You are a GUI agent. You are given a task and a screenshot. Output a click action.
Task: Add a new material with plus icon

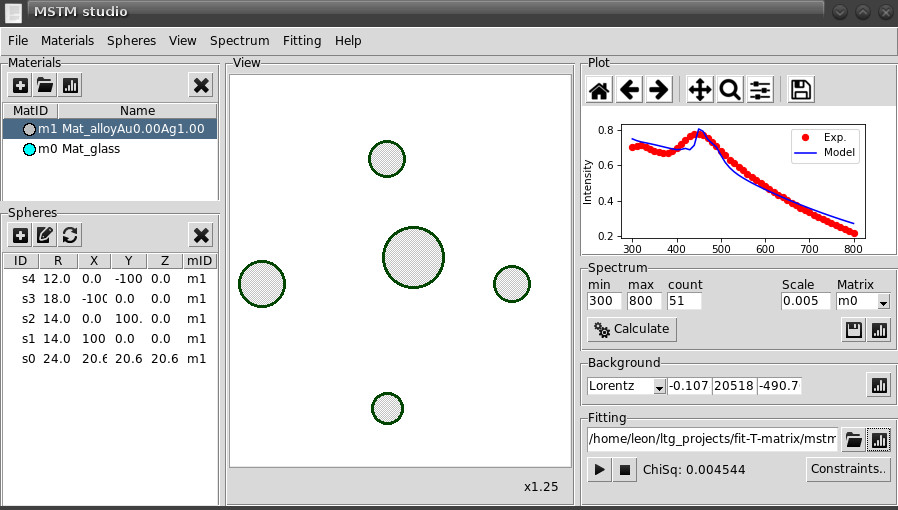click(x=20, y=86)
